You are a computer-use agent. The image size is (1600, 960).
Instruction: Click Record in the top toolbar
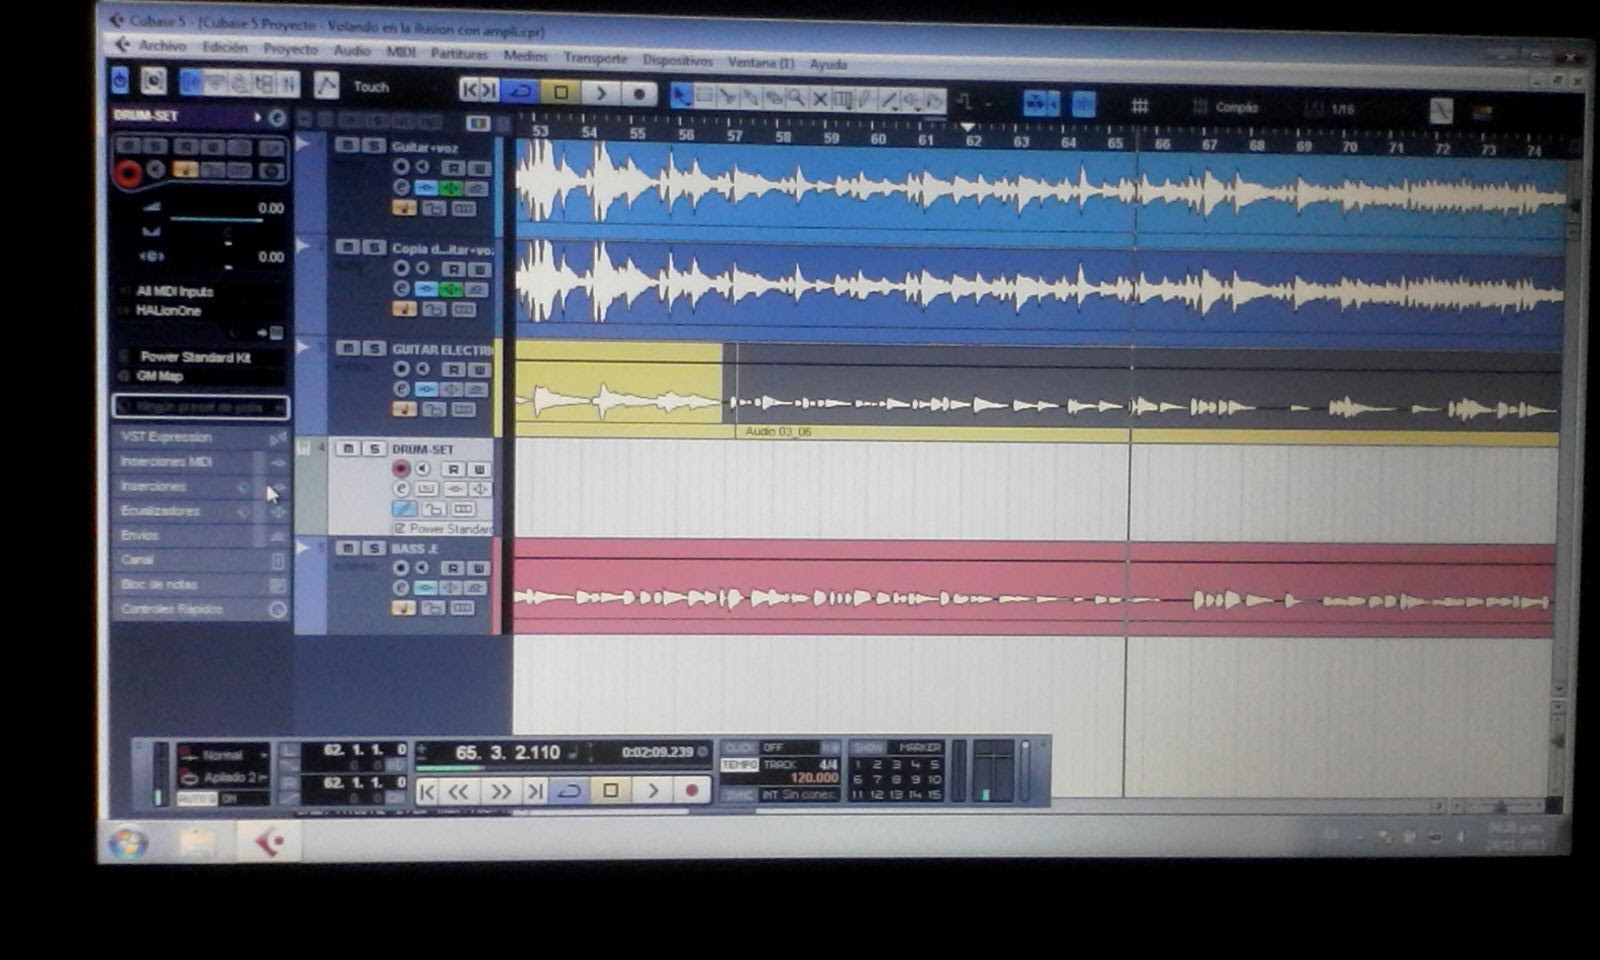point(638,94)
